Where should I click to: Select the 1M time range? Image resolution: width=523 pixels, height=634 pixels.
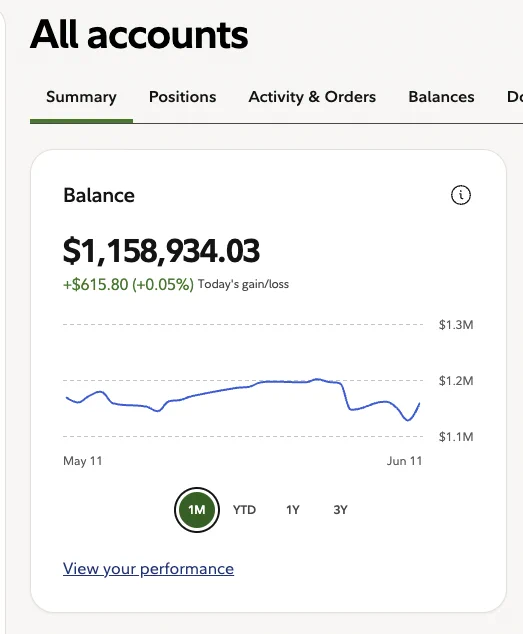pos(197,509)
